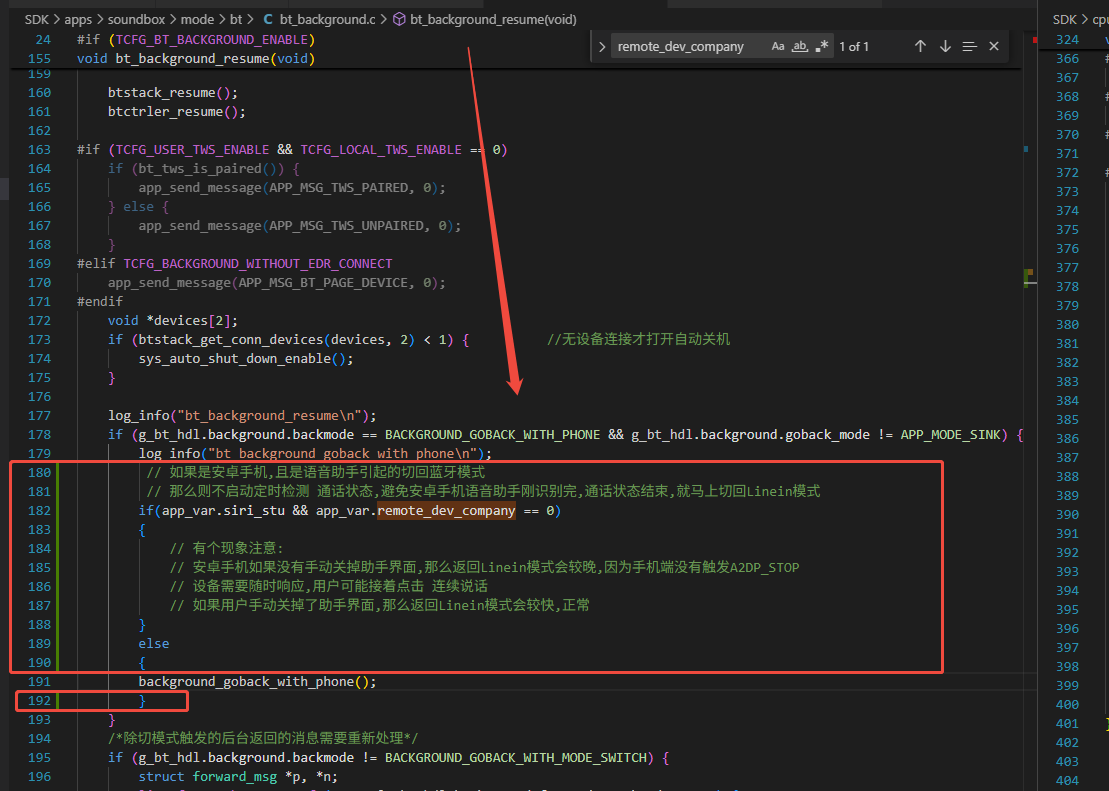Go to next match in find widget

coord(945,46)
